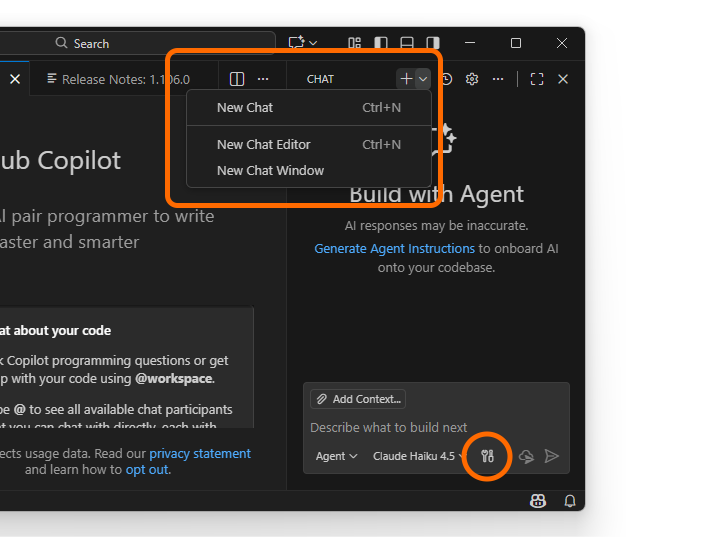Click the Build with Agent heading
Screen dimensions: 720x540
point(436,194)
